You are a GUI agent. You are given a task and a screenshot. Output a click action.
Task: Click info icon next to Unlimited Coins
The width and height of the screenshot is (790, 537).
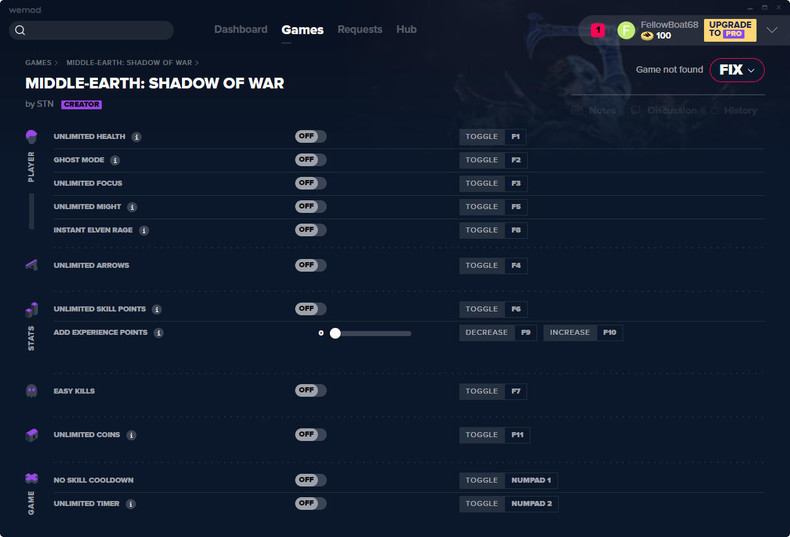click(x=131, y=435)
